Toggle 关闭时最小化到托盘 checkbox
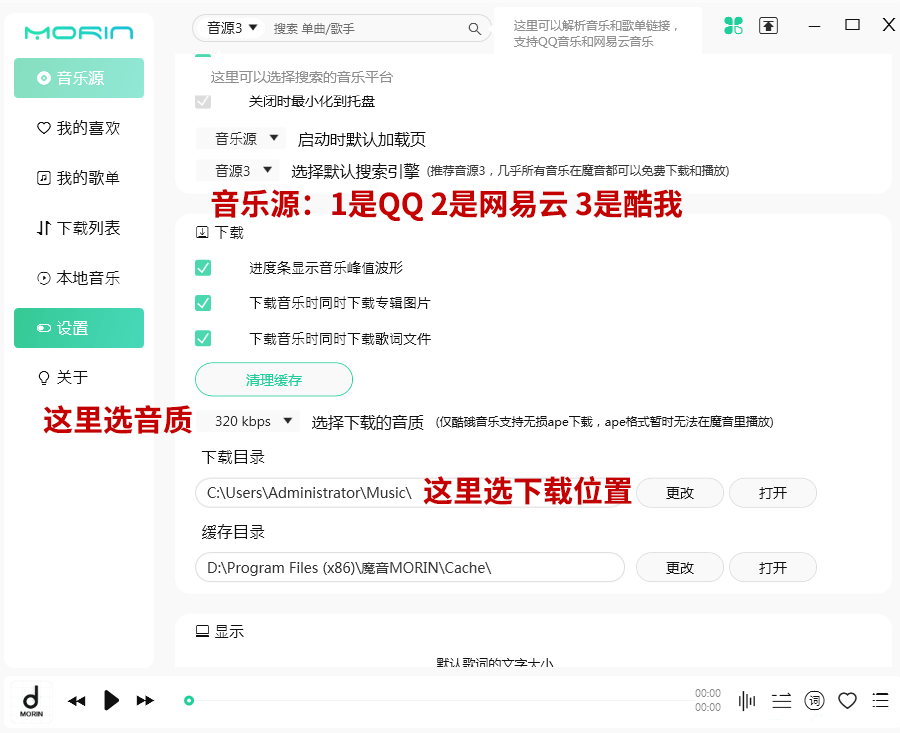This screenshot has height=733, width=900. tap(203, 102)
